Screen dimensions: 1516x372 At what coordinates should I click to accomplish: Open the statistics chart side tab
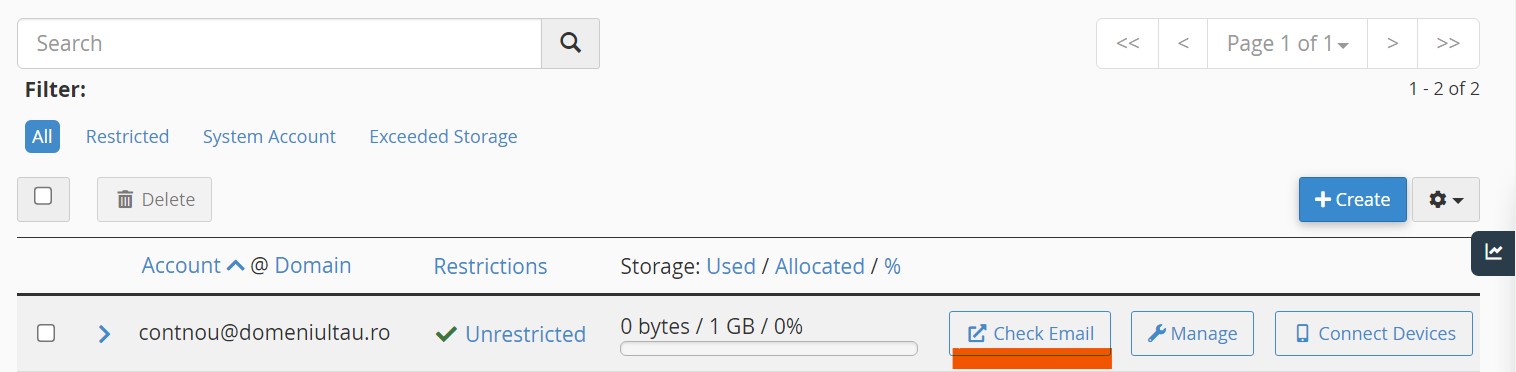(x=1493, y=252)
